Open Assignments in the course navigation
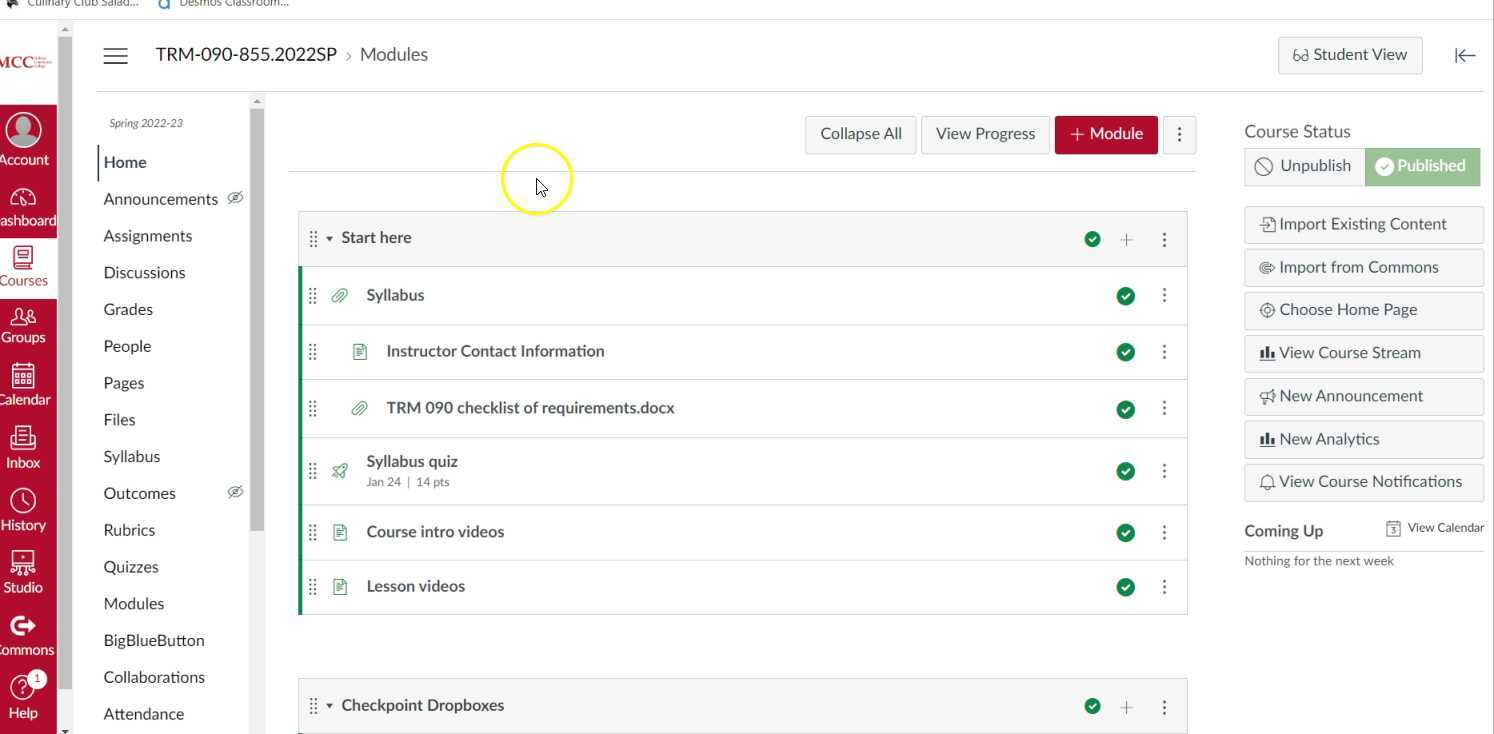The height and width of the screenshot is (734, 1494). tap(148, 236)
